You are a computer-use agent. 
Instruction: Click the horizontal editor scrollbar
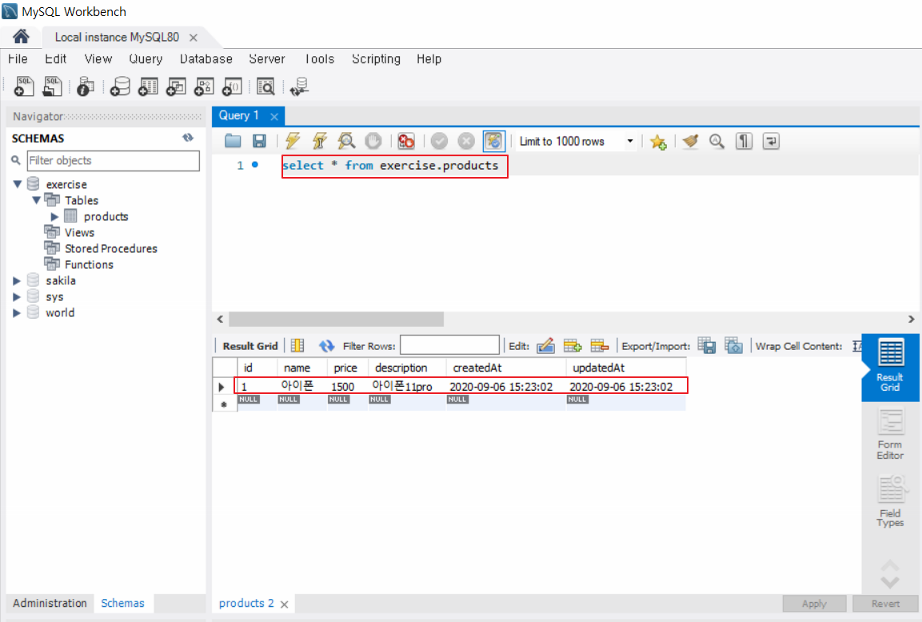pyautogui.click(x=336, y=319)
